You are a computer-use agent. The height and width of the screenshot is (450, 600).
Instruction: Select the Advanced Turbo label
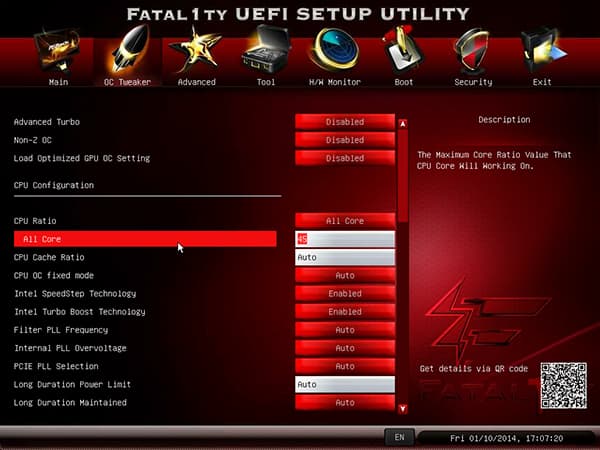47,122
